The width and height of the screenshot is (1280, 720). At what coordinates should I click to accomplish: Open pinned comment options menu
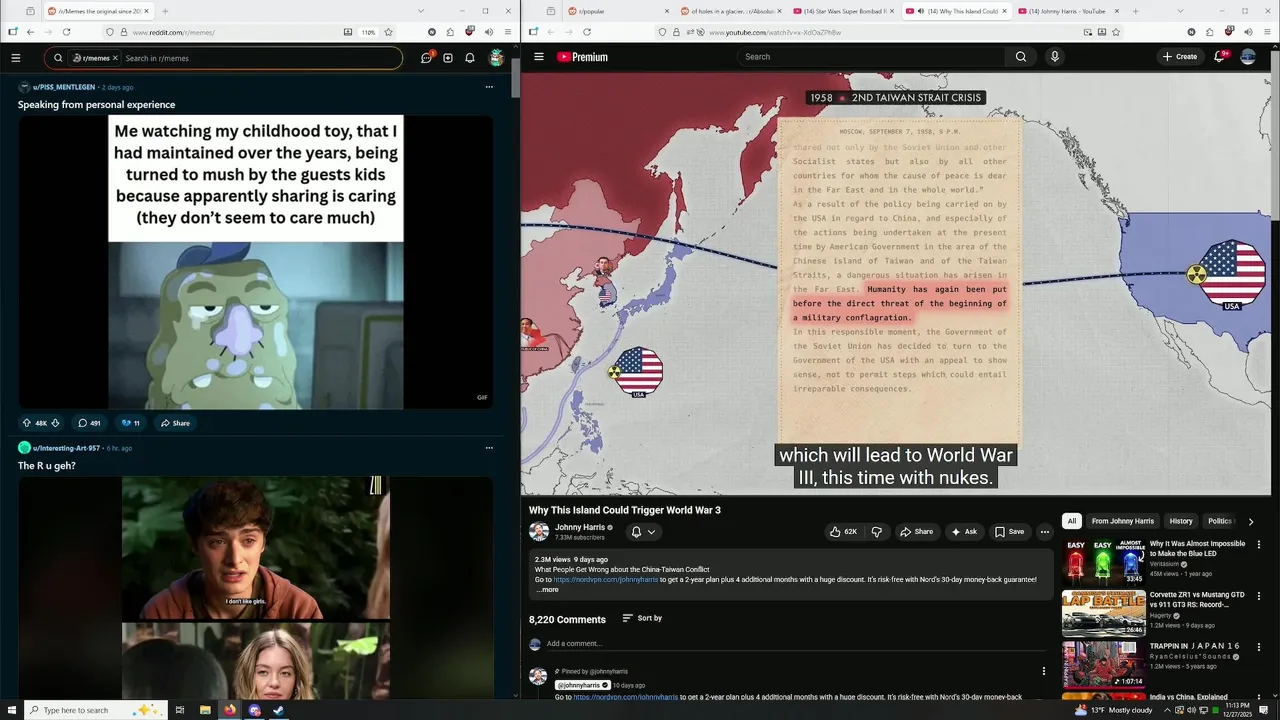coord(1044,671)
